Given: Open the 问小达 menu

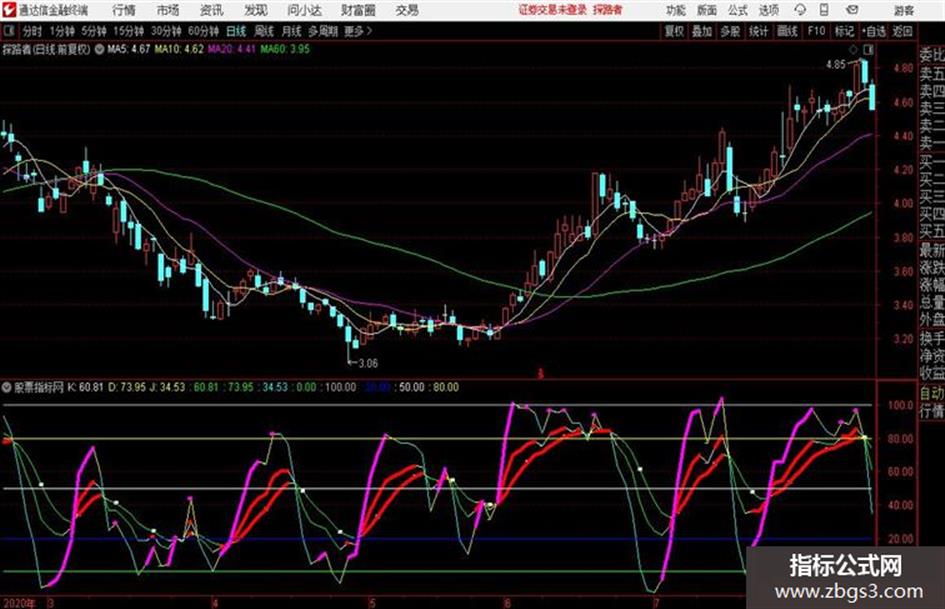Looking at the screenshot, I should (x=304, y=10).
